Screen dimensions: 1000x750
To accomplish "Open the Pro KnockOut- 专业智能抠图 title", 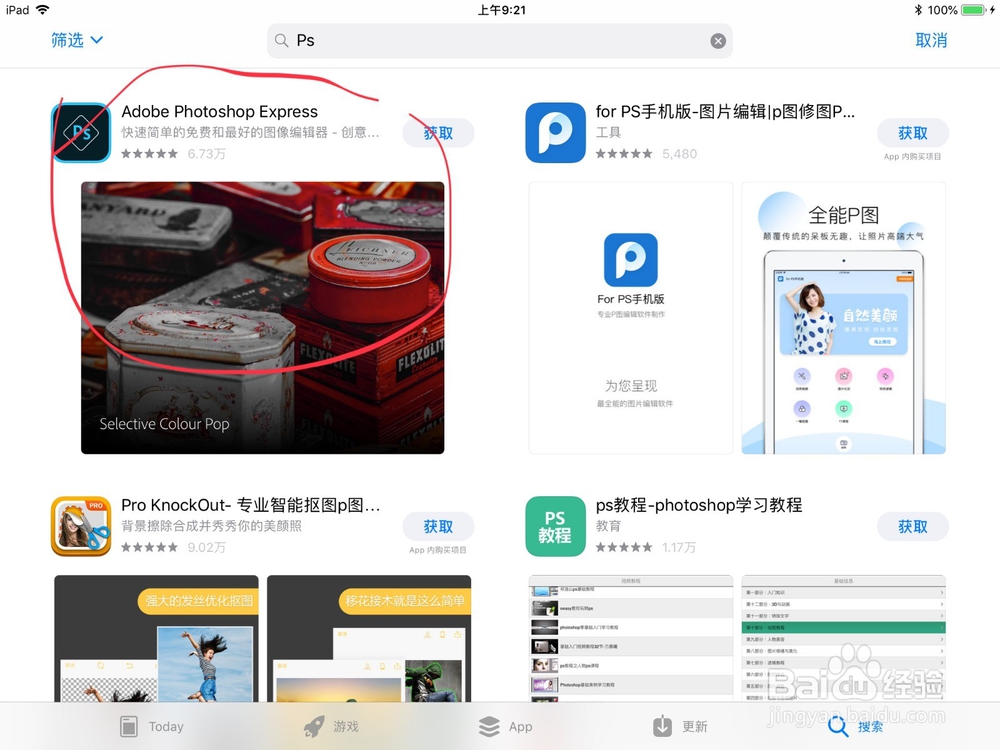I will tap(251, 505).
